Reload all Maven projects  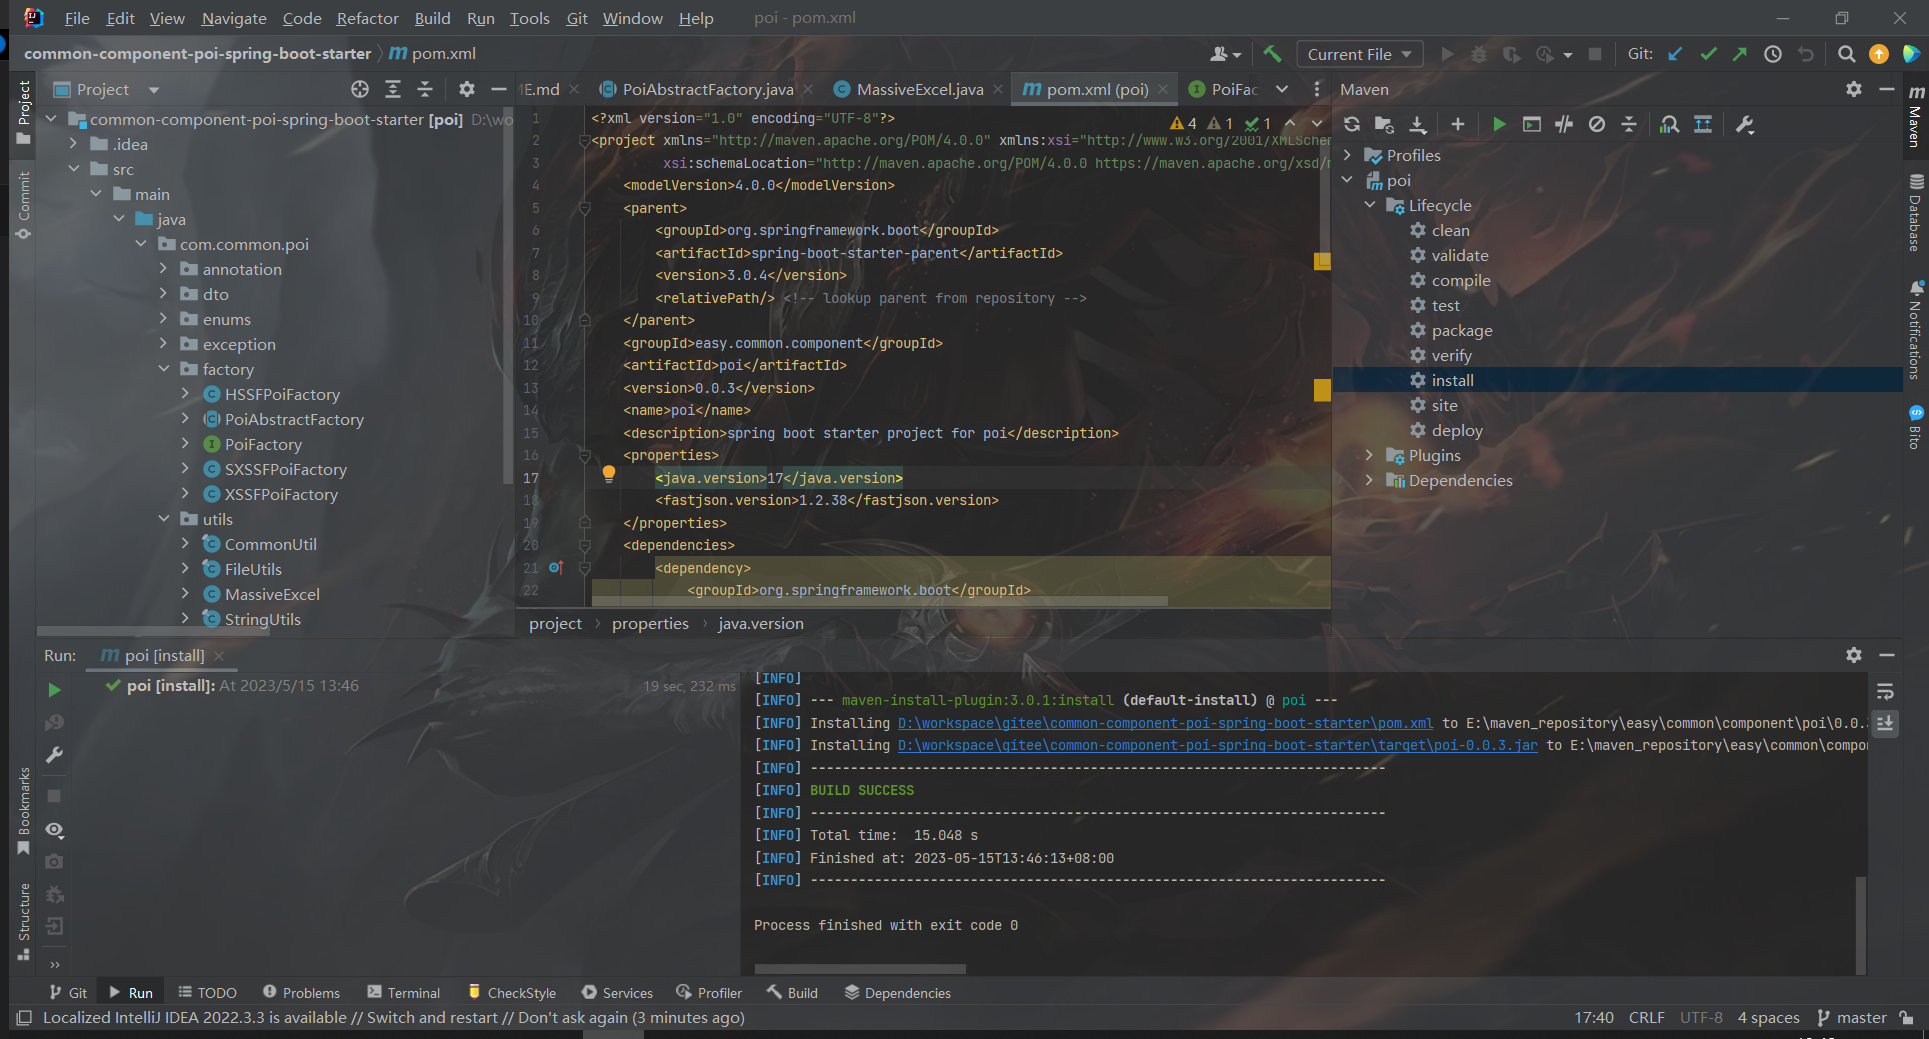tap(1352, 124)
